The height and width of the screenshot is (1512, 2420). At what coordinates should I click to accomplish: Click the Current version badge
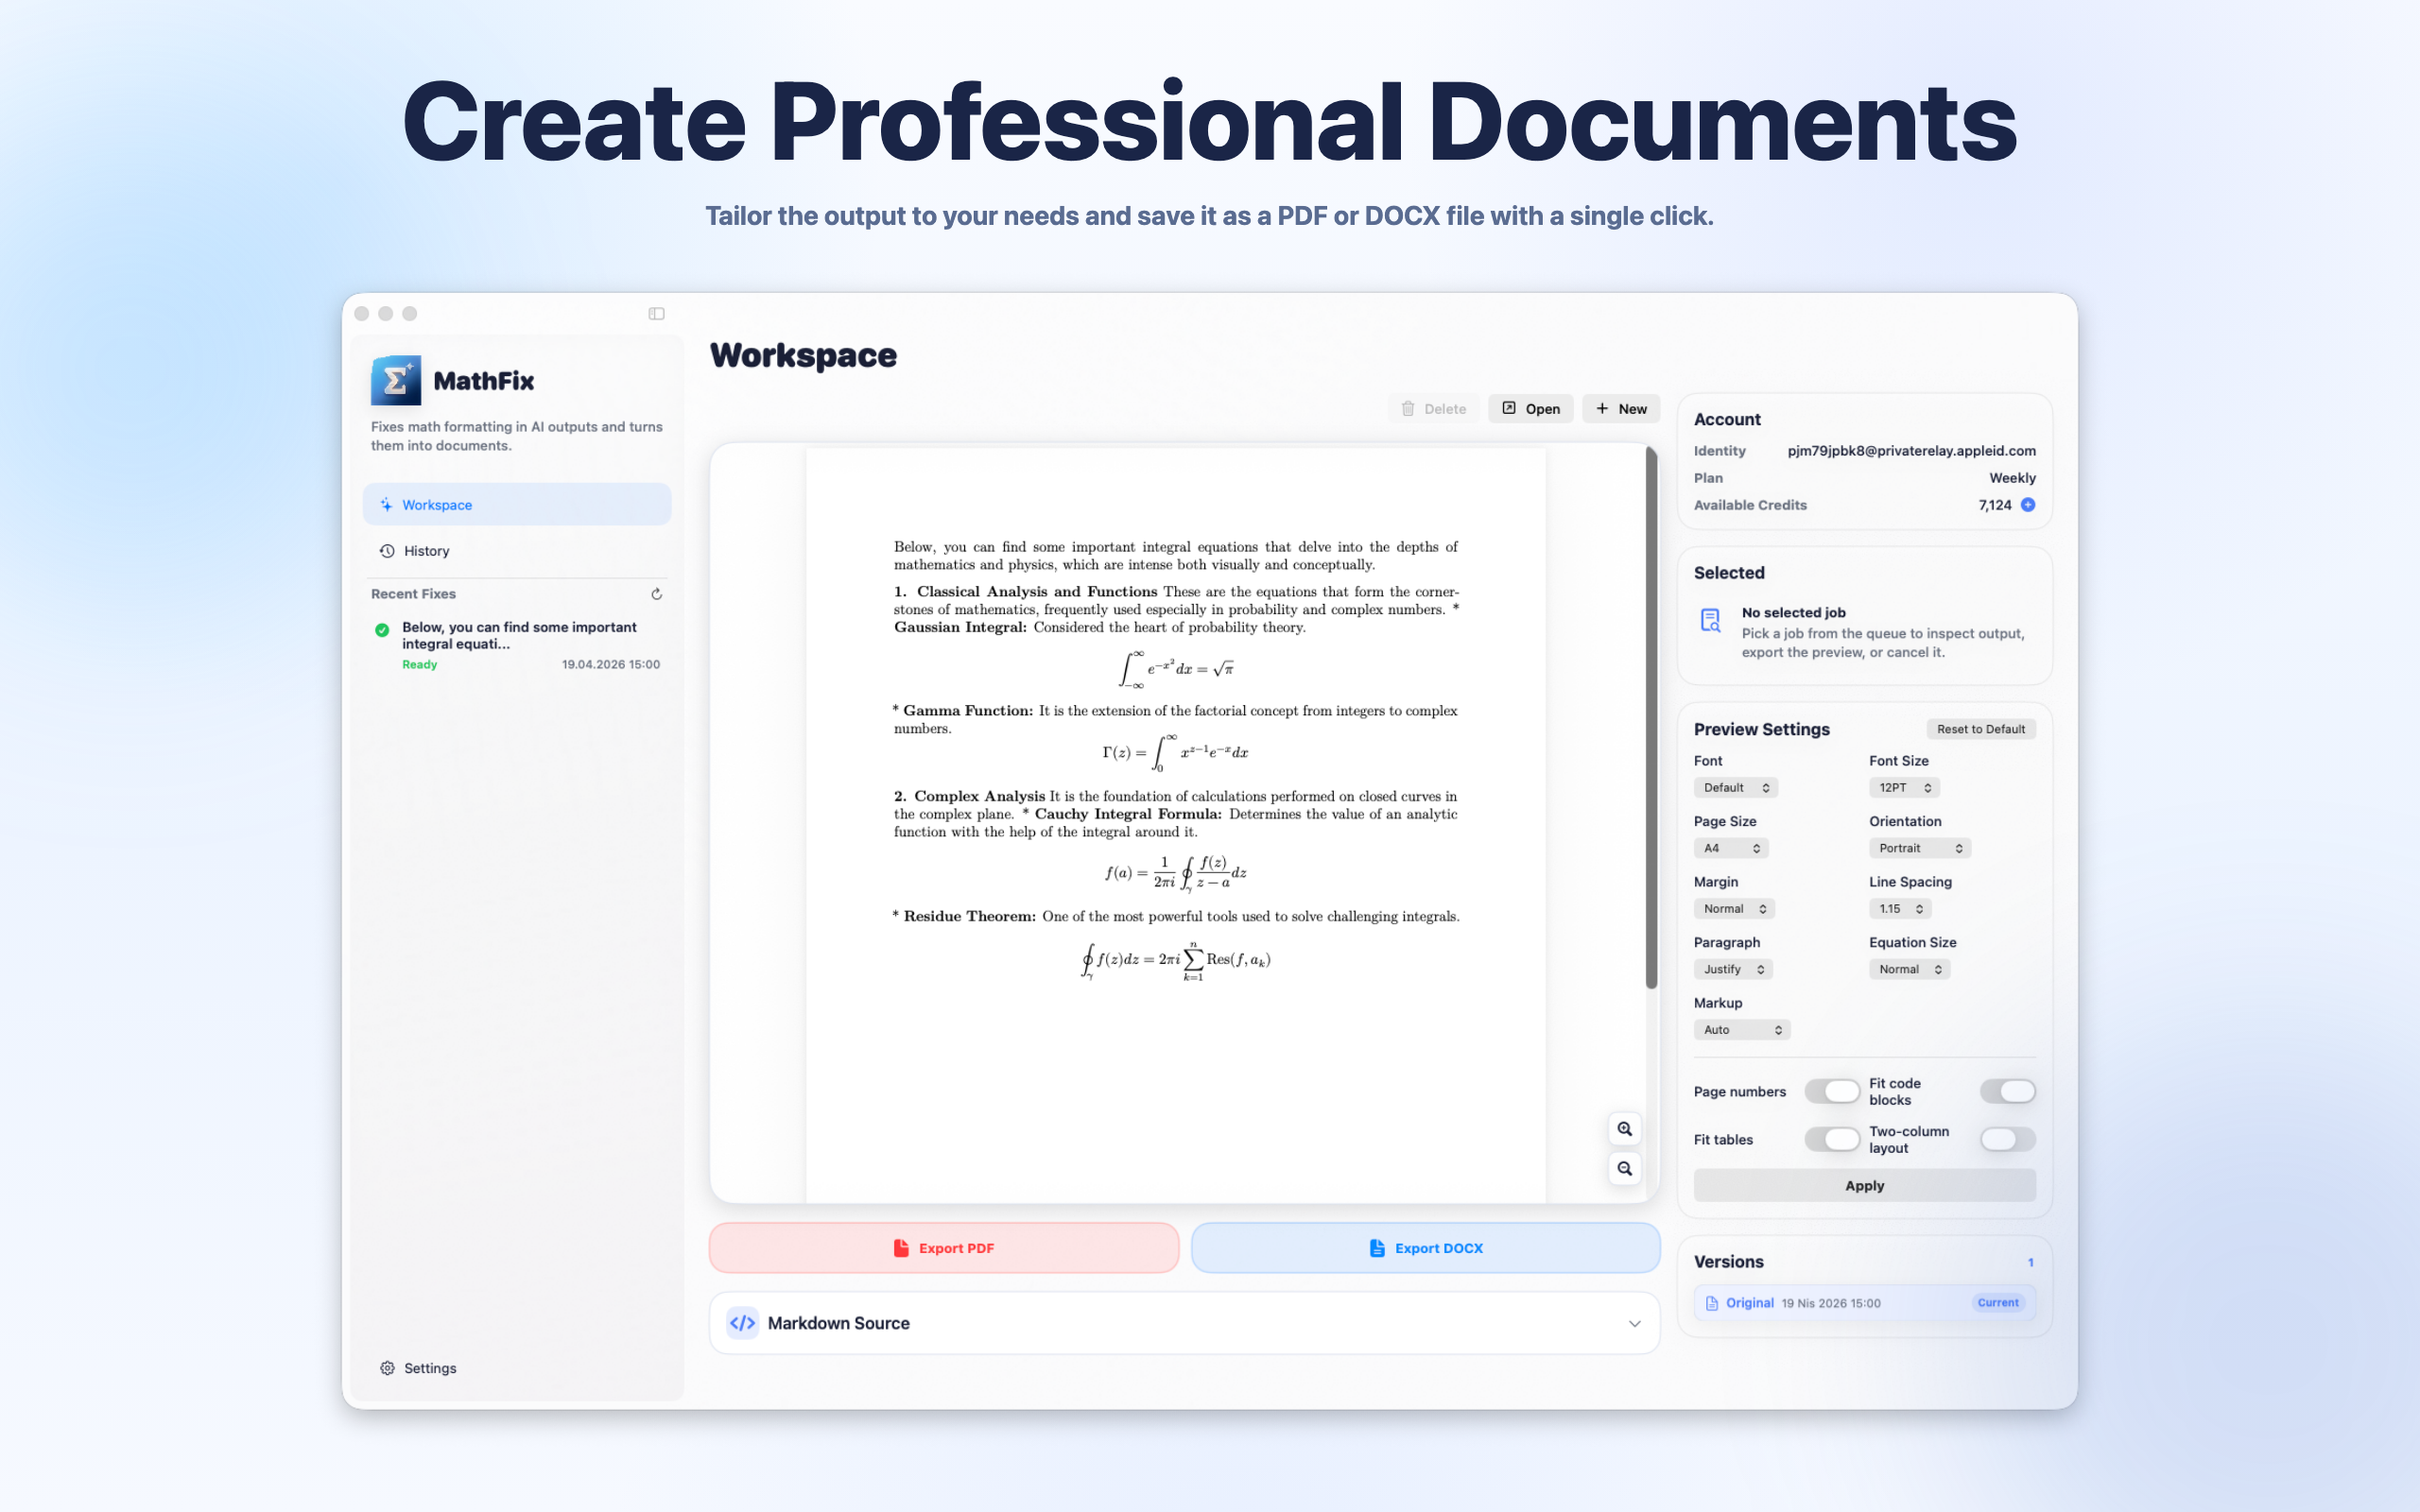pyautogui.click(x=1997, y=1303)
